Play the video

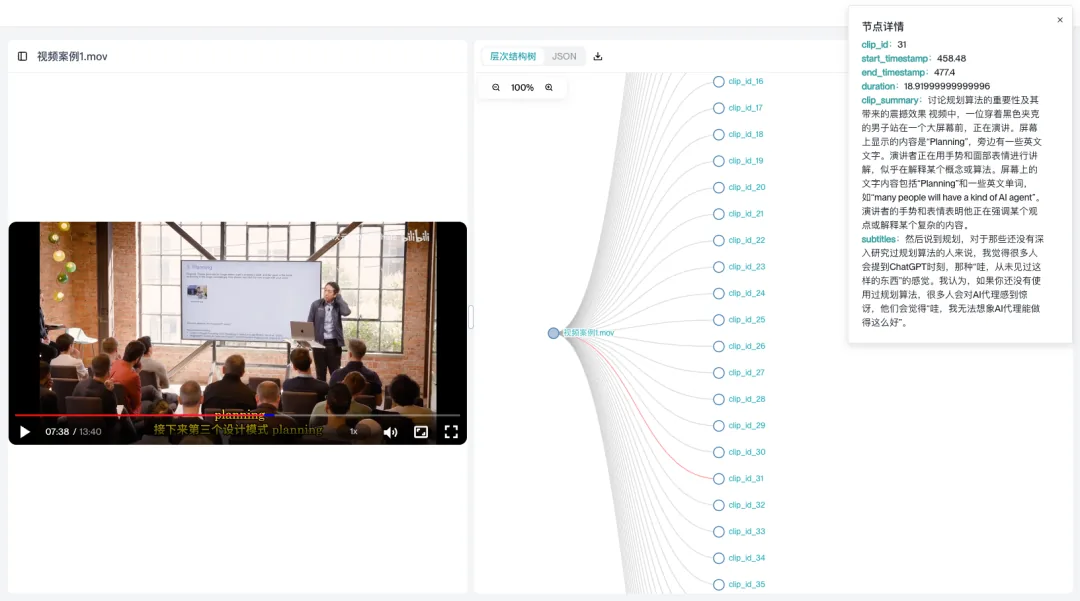coord(25,432)
